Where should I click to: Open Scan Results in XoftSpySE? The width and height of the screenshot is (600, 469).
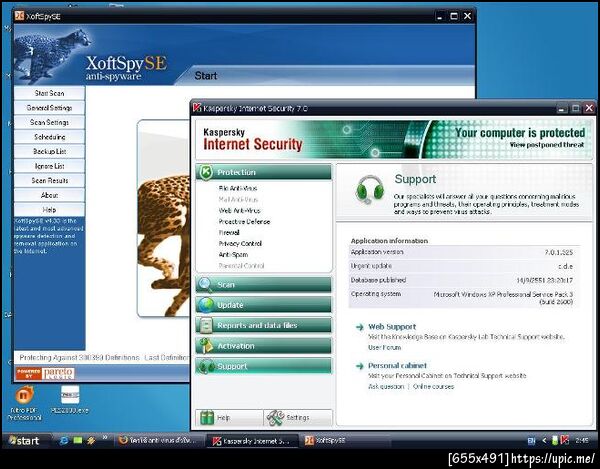49,181
